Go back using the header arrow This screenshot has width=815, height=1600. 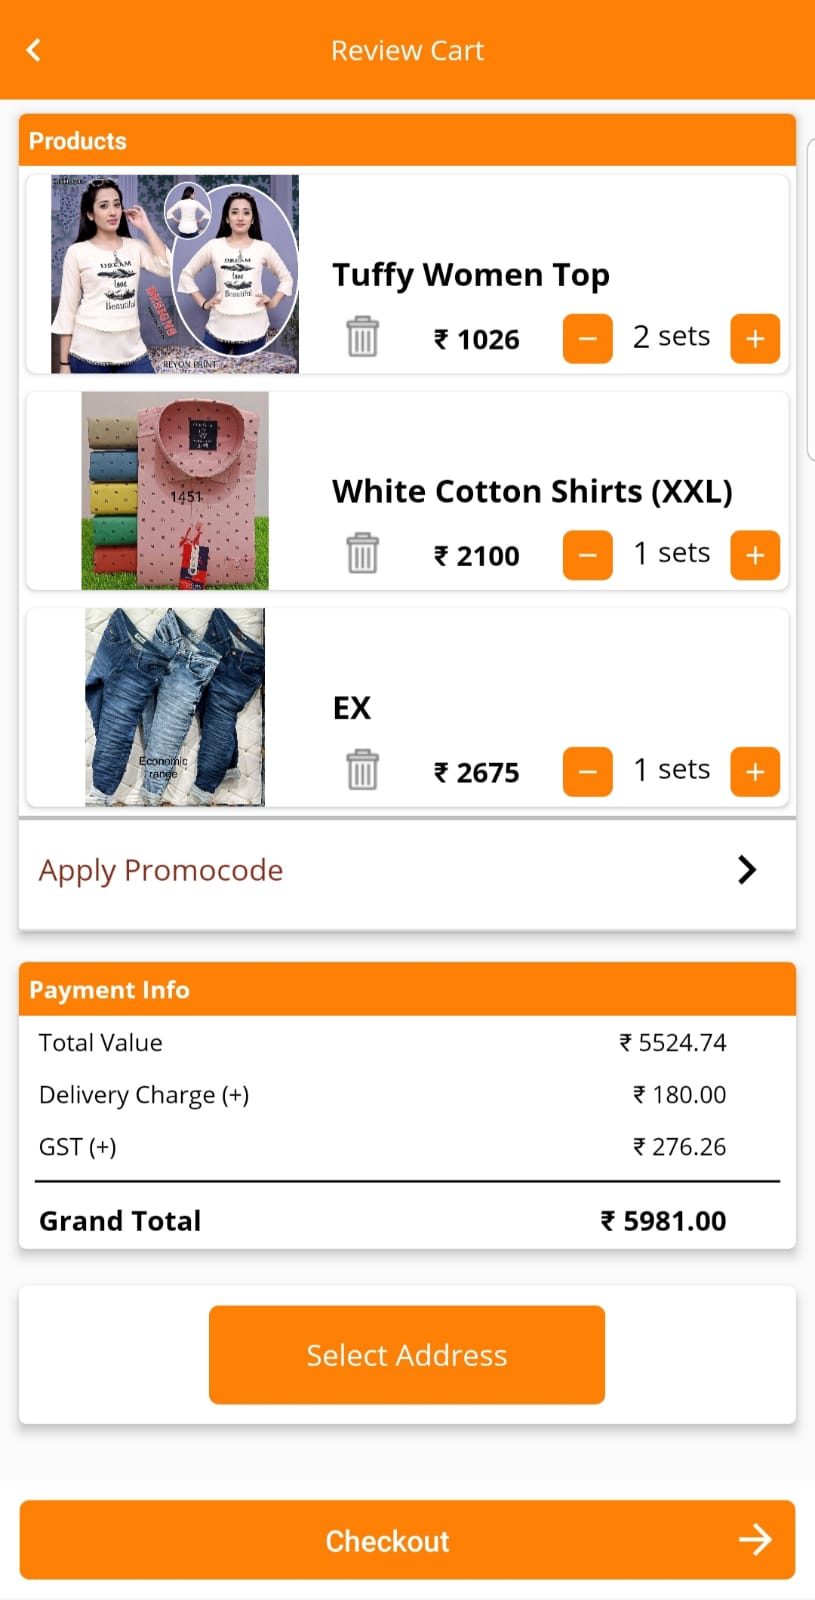pyautogui.click(x=33, y=50)
